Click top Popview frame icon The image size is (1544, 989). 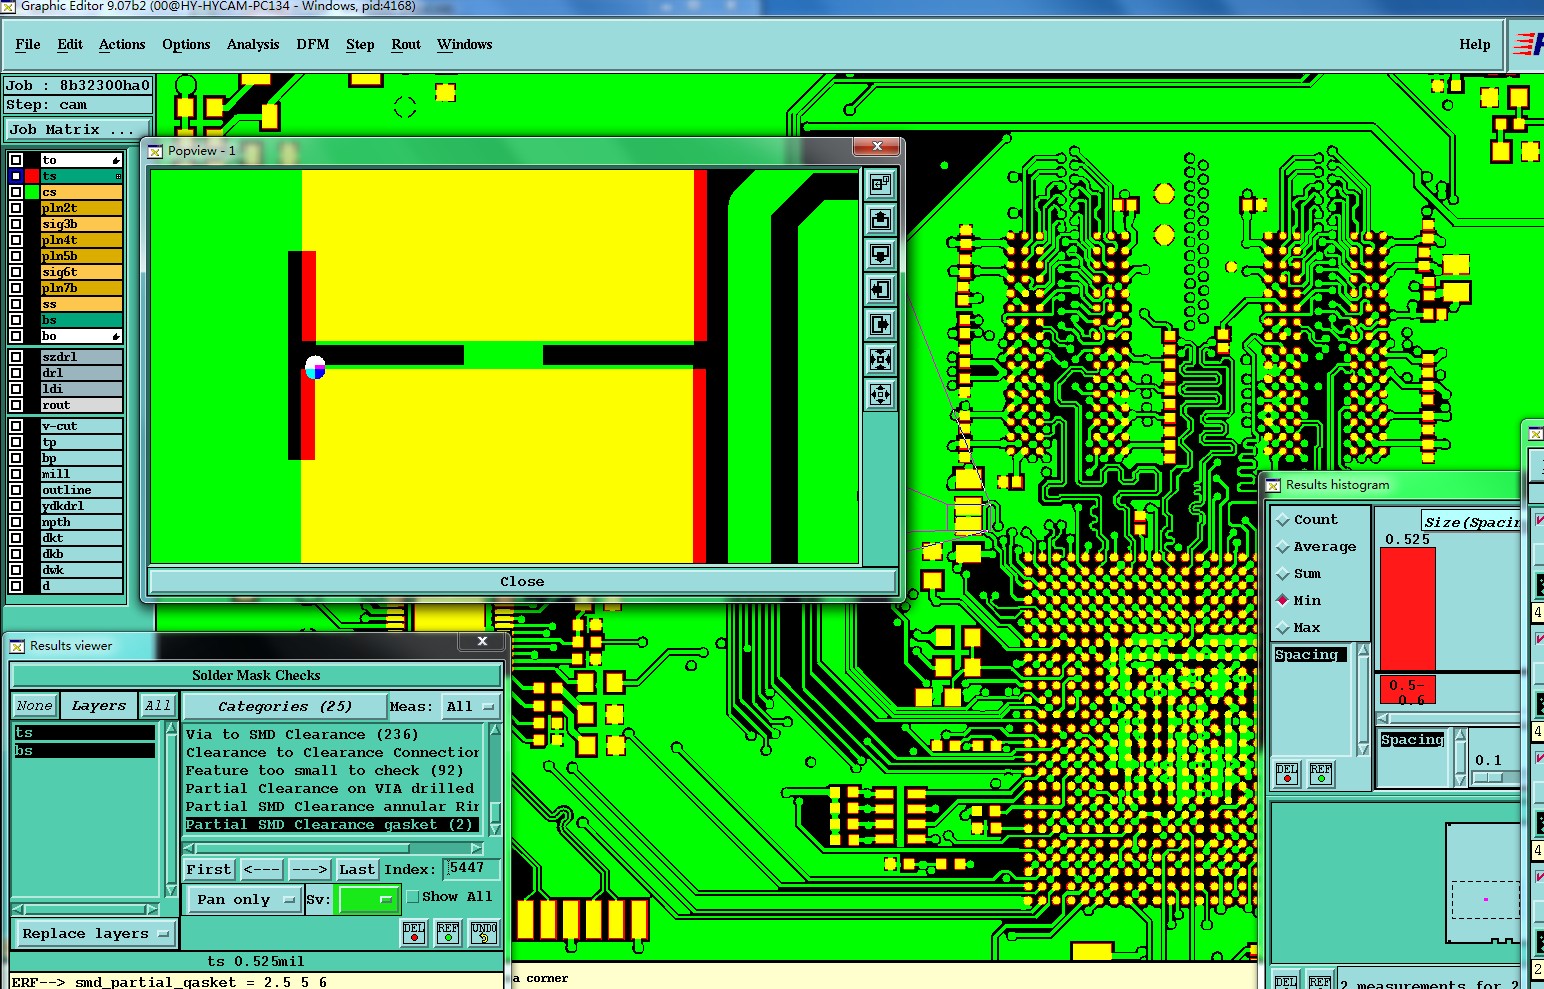click(x=880, y=184)
